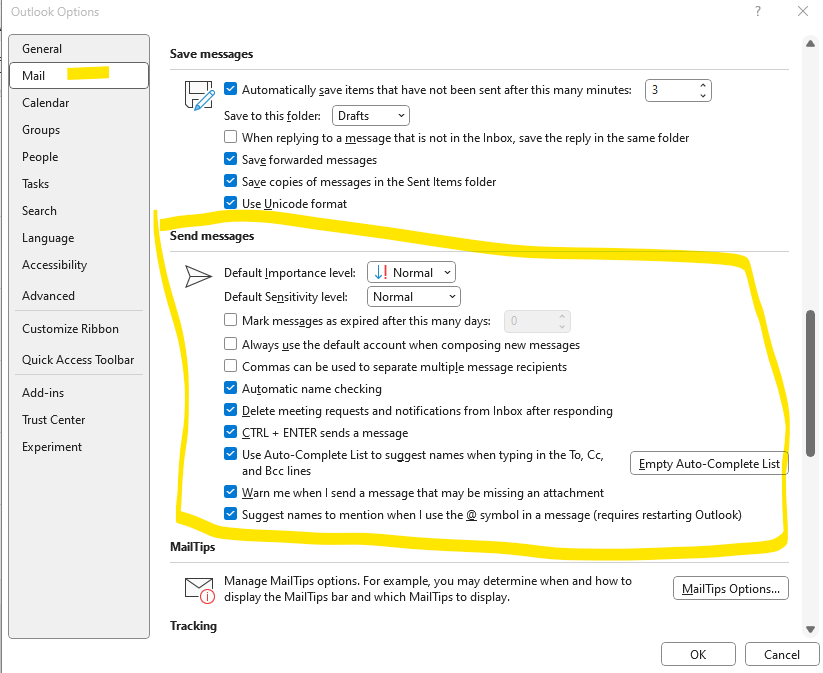Open Customize Ribbon settings
The image size is (823, 673).
tap(79, 329)
